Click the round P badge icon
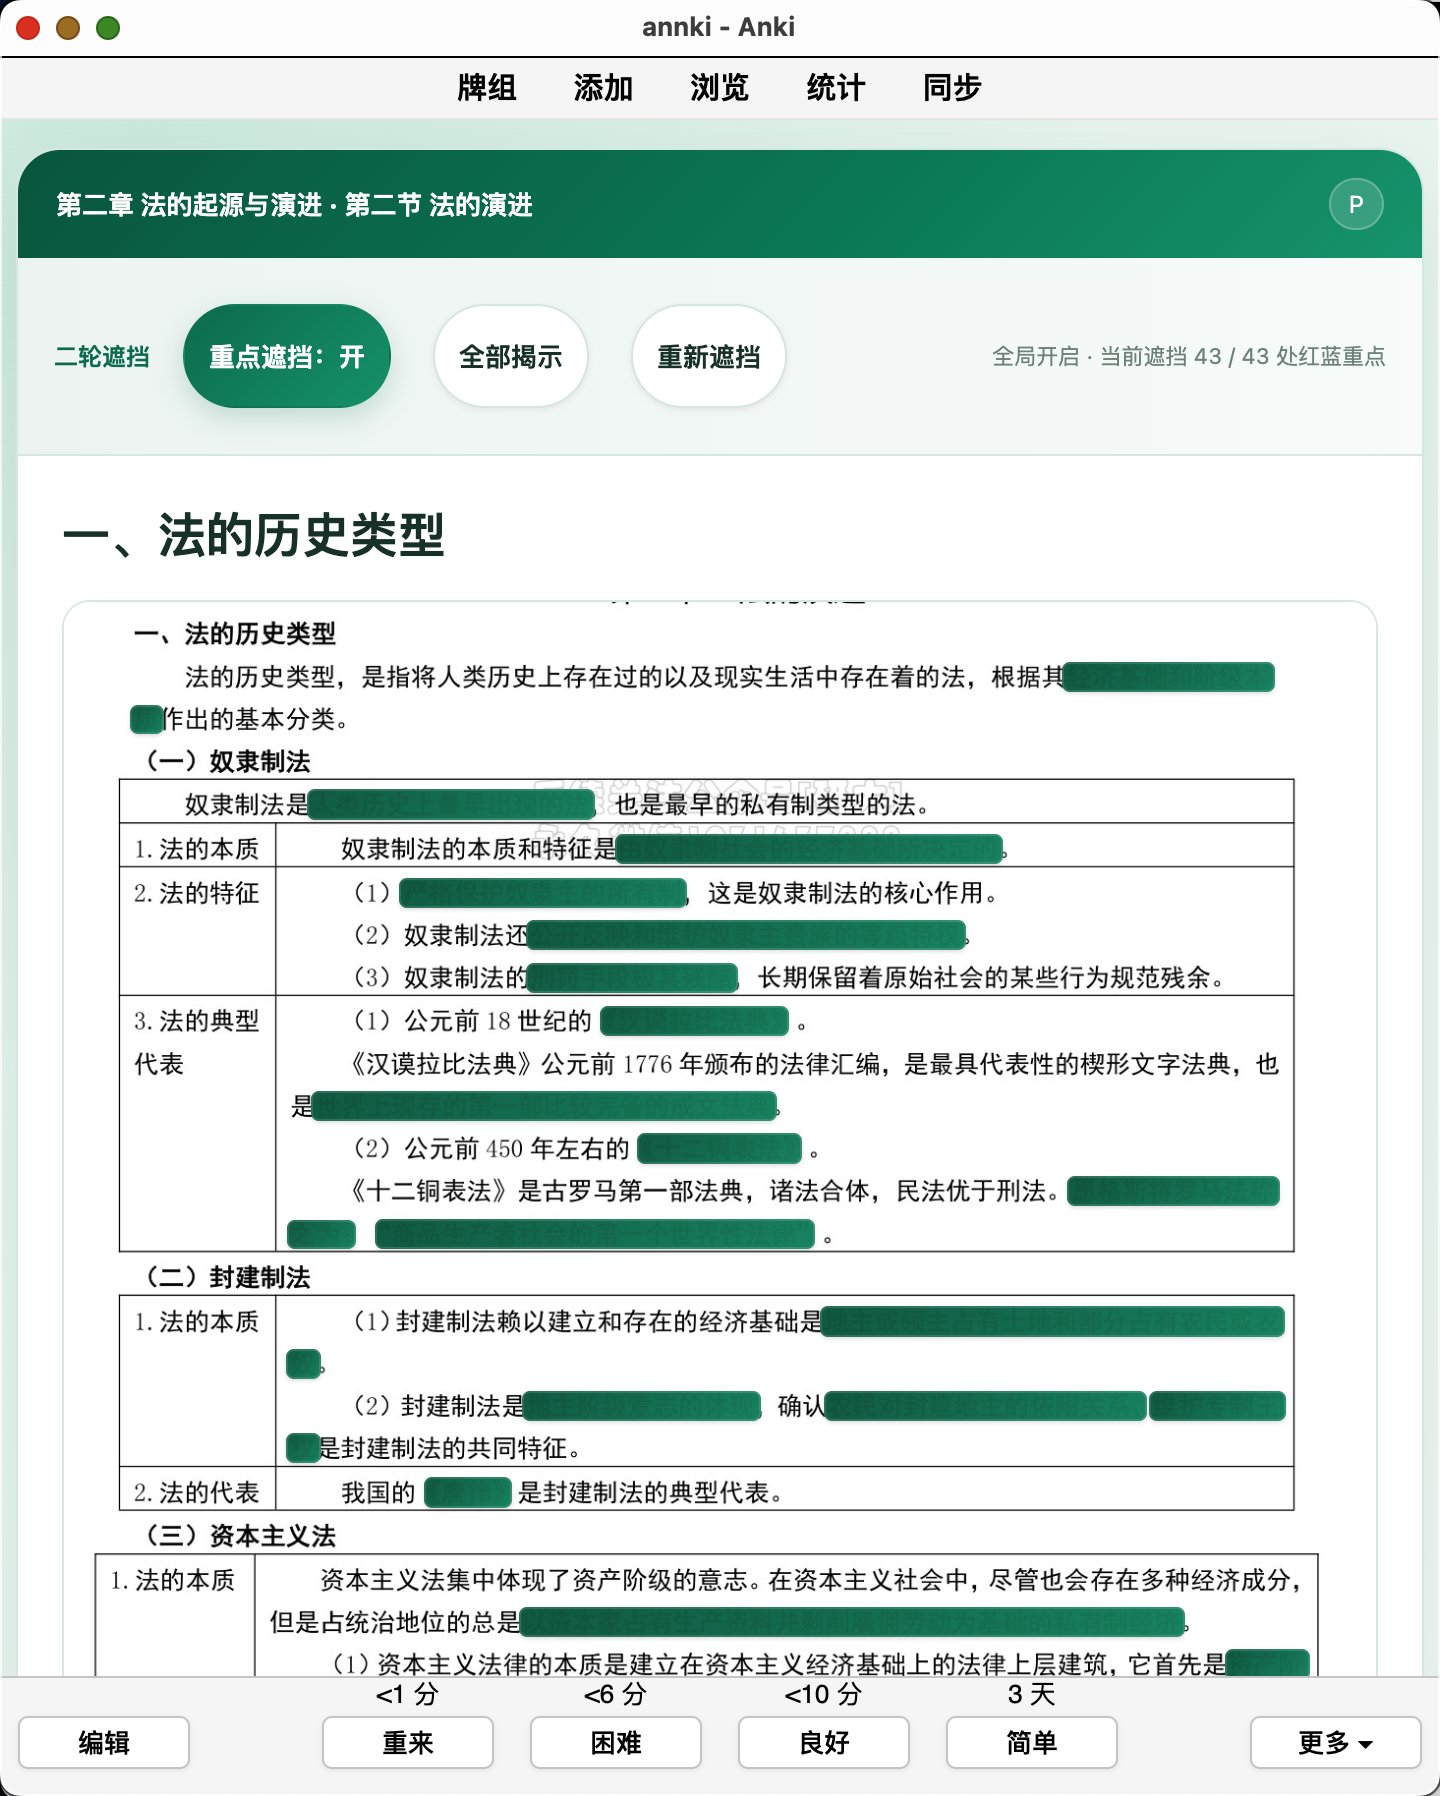This screenshot has width=1440, height=1796. click(x=1356, y=204)
